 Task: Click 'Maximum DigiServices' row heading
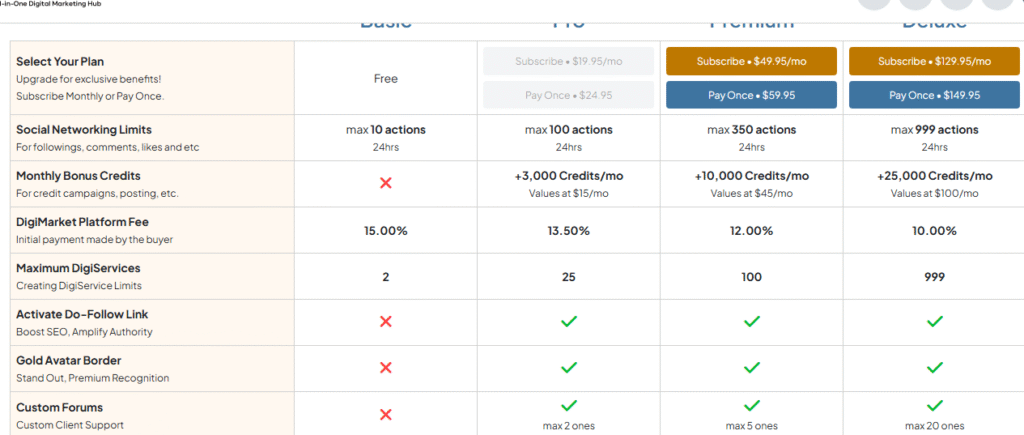click(78, 268)
